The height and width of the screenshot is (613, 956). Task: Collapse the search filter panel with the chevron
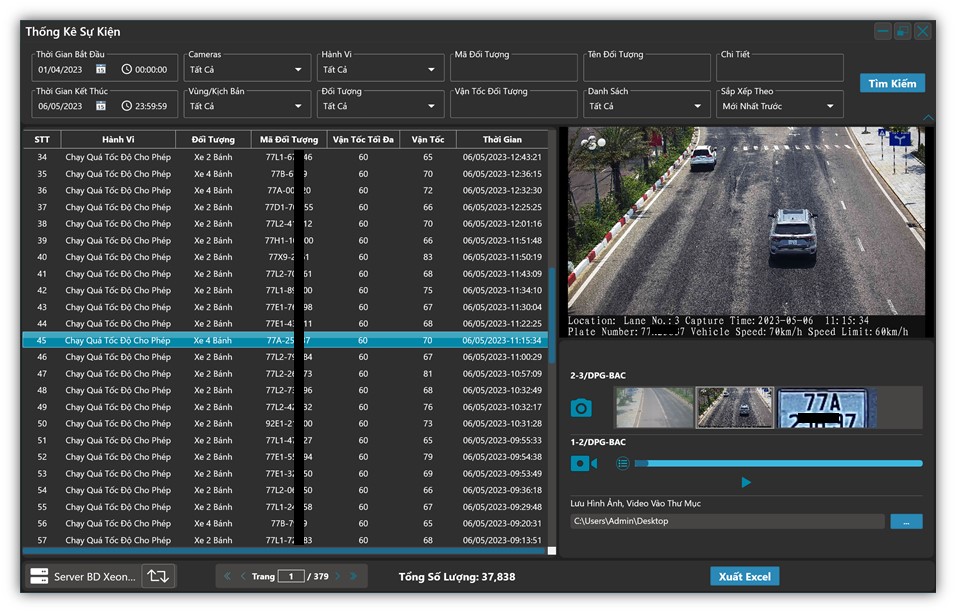coord(928,117)
